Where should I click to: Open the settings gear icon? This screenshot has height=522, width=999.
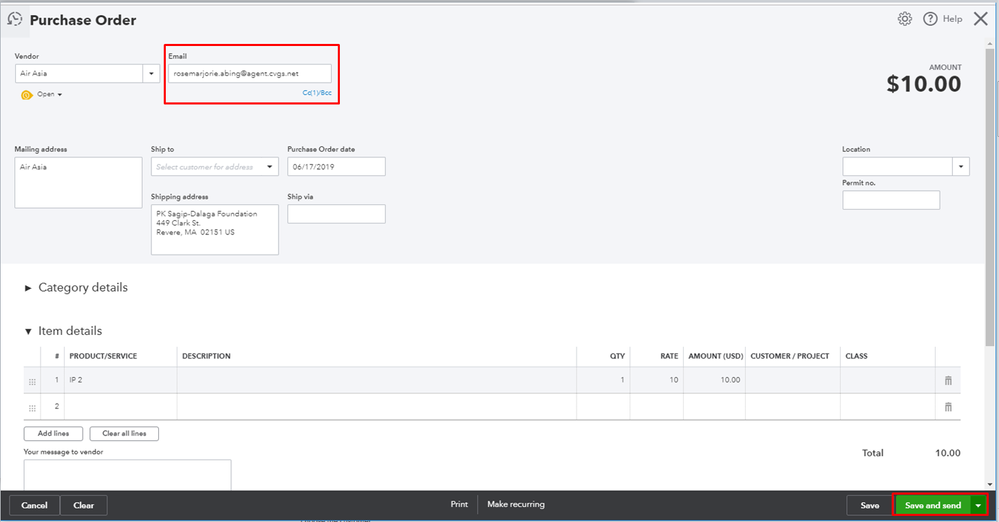click(x=905, y=19)
